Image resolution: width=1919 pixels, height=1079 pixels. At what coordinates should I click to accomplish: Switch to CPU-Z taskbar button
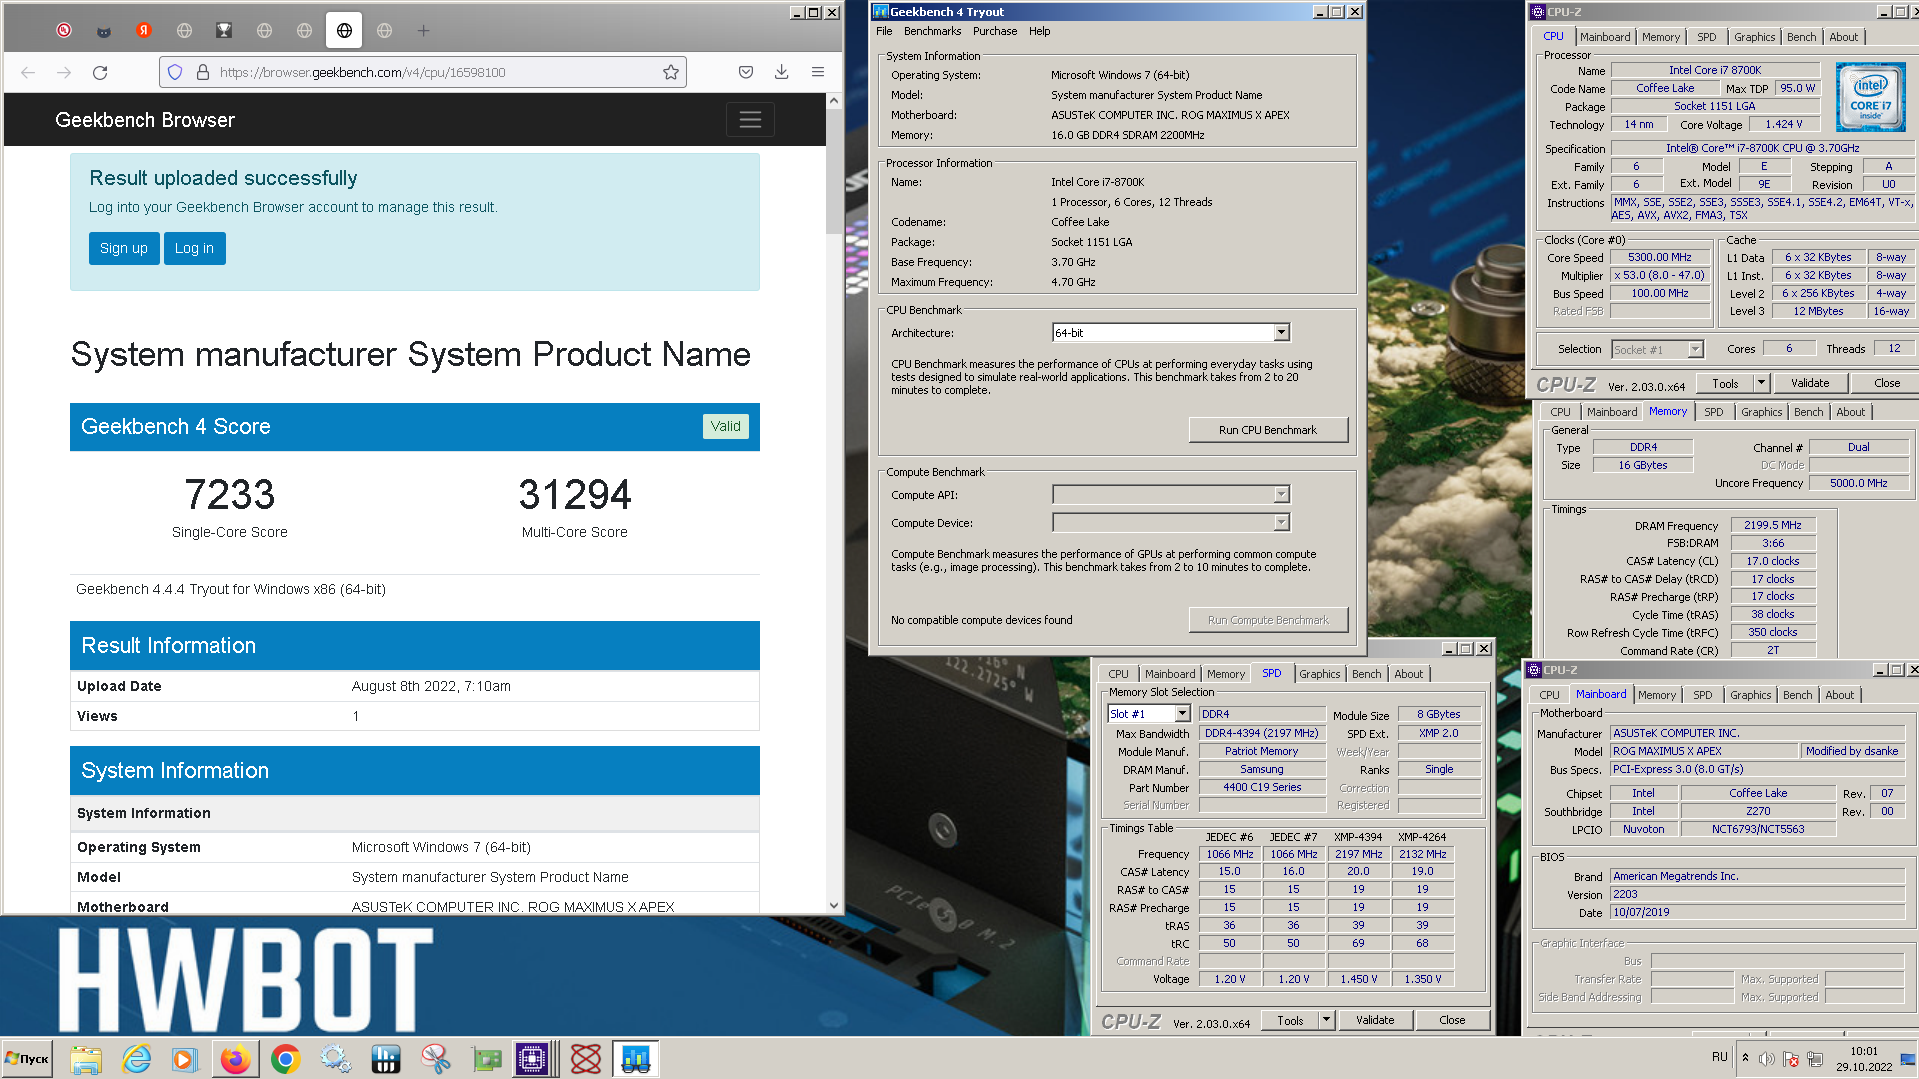click(535, 1059)
